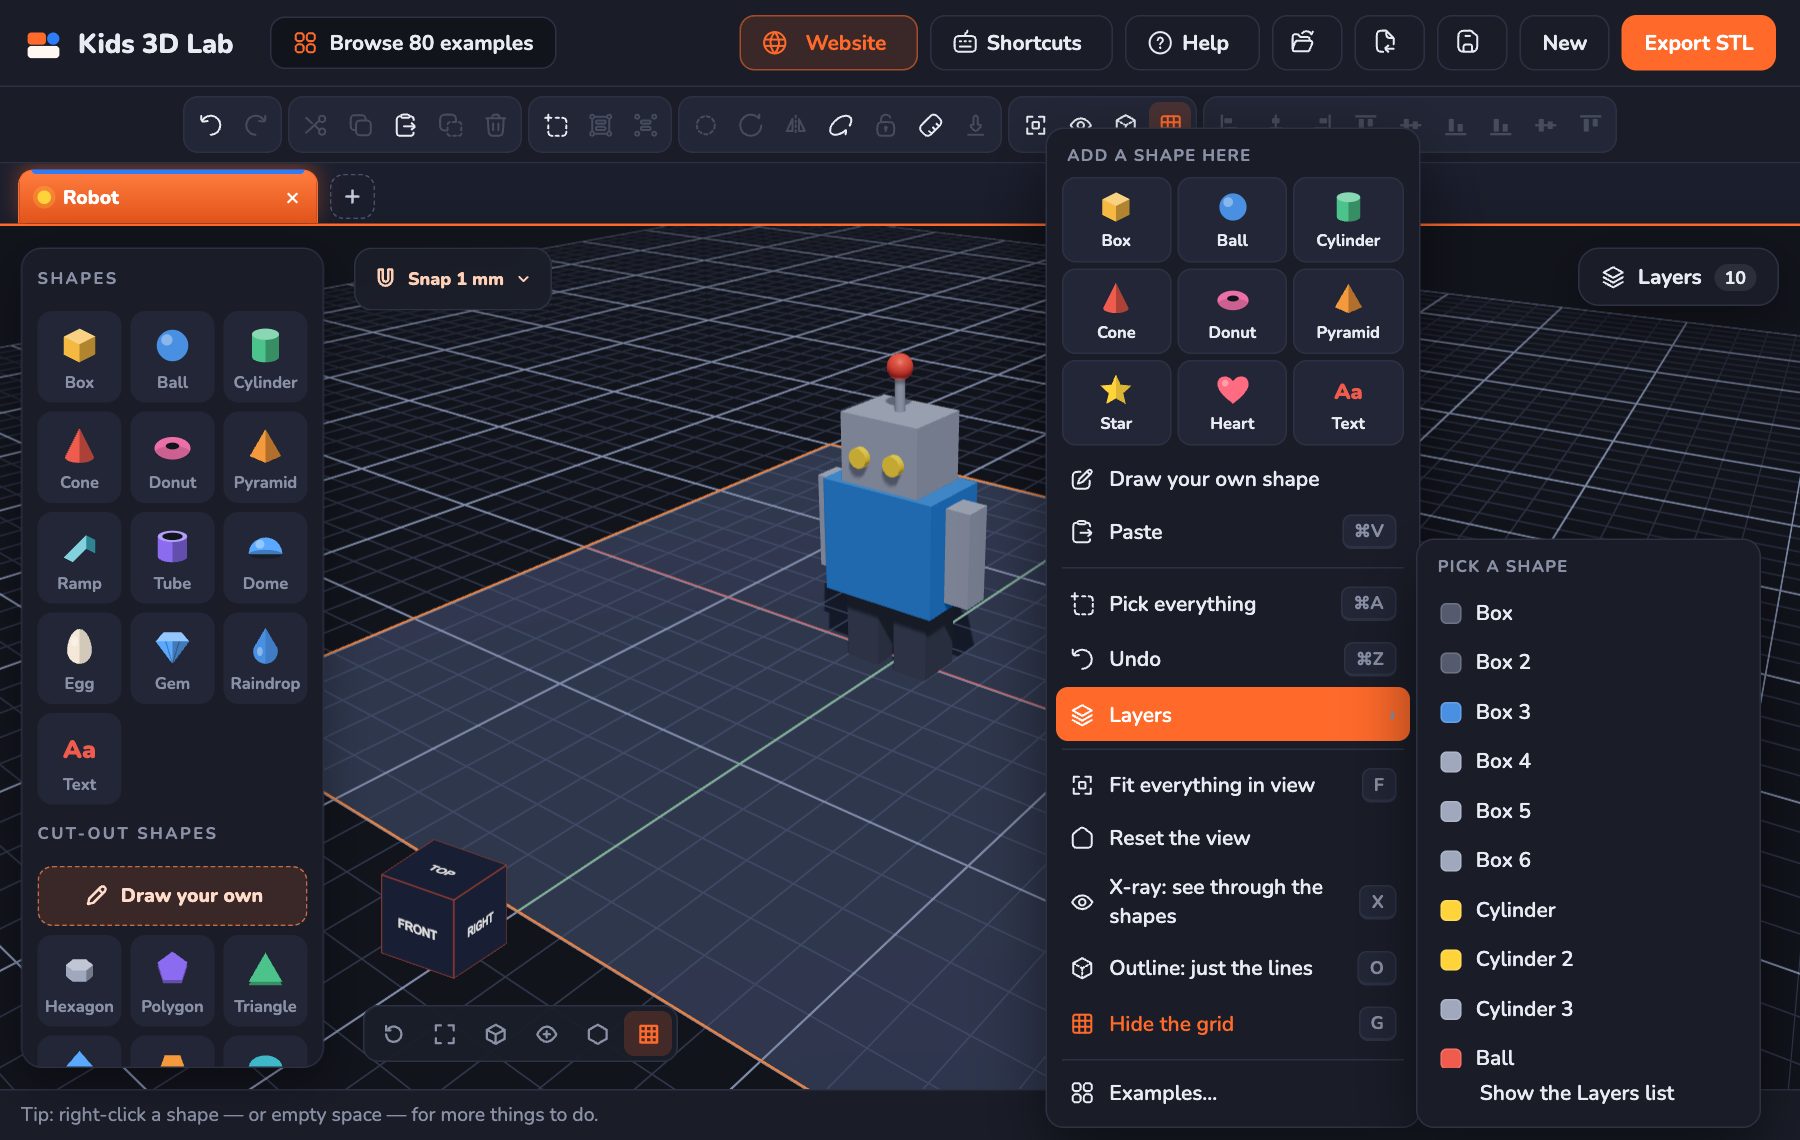1800x1140 pixels.
Task: Toggle Outline: just the lines
Action: click(x=1232, y=967)
